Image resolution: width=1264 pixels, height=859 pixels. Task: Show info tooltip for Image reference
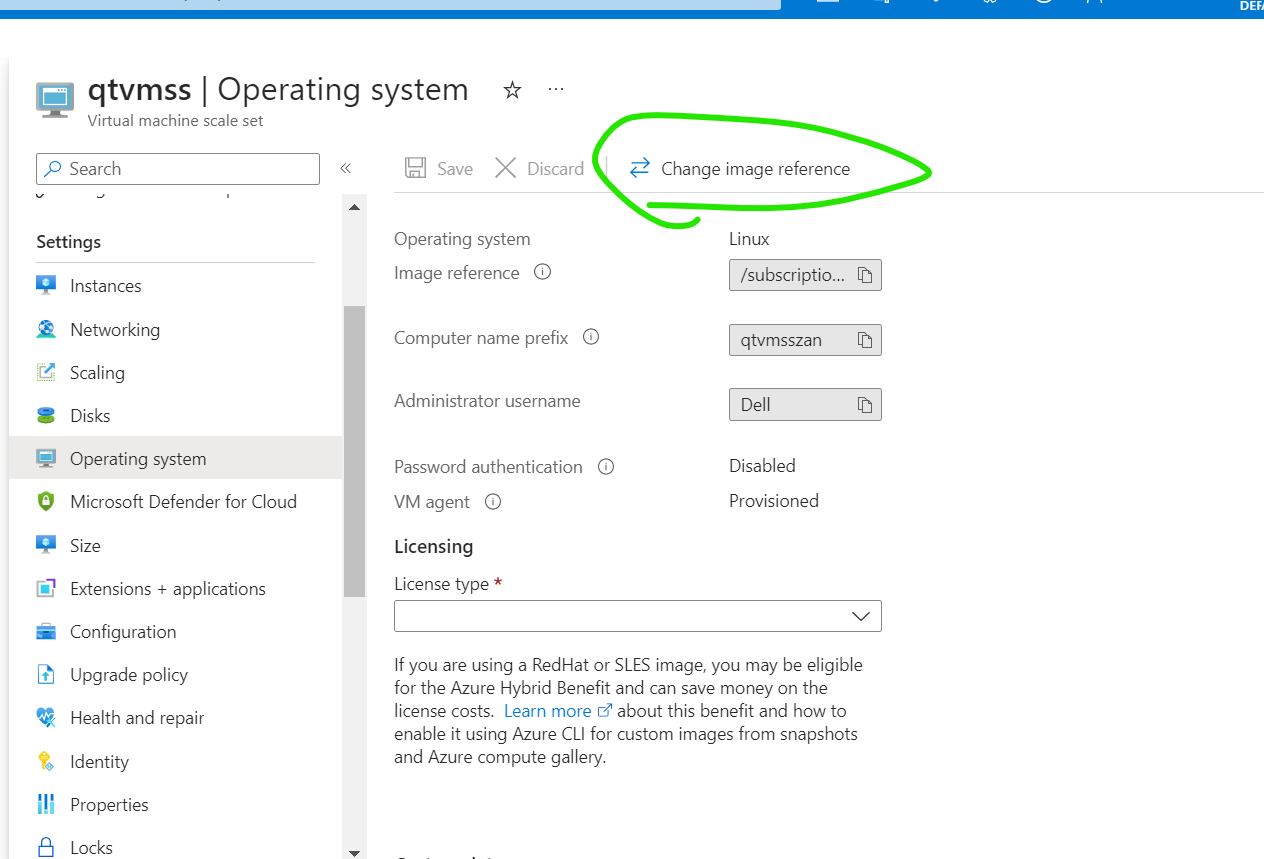point(543,272)
